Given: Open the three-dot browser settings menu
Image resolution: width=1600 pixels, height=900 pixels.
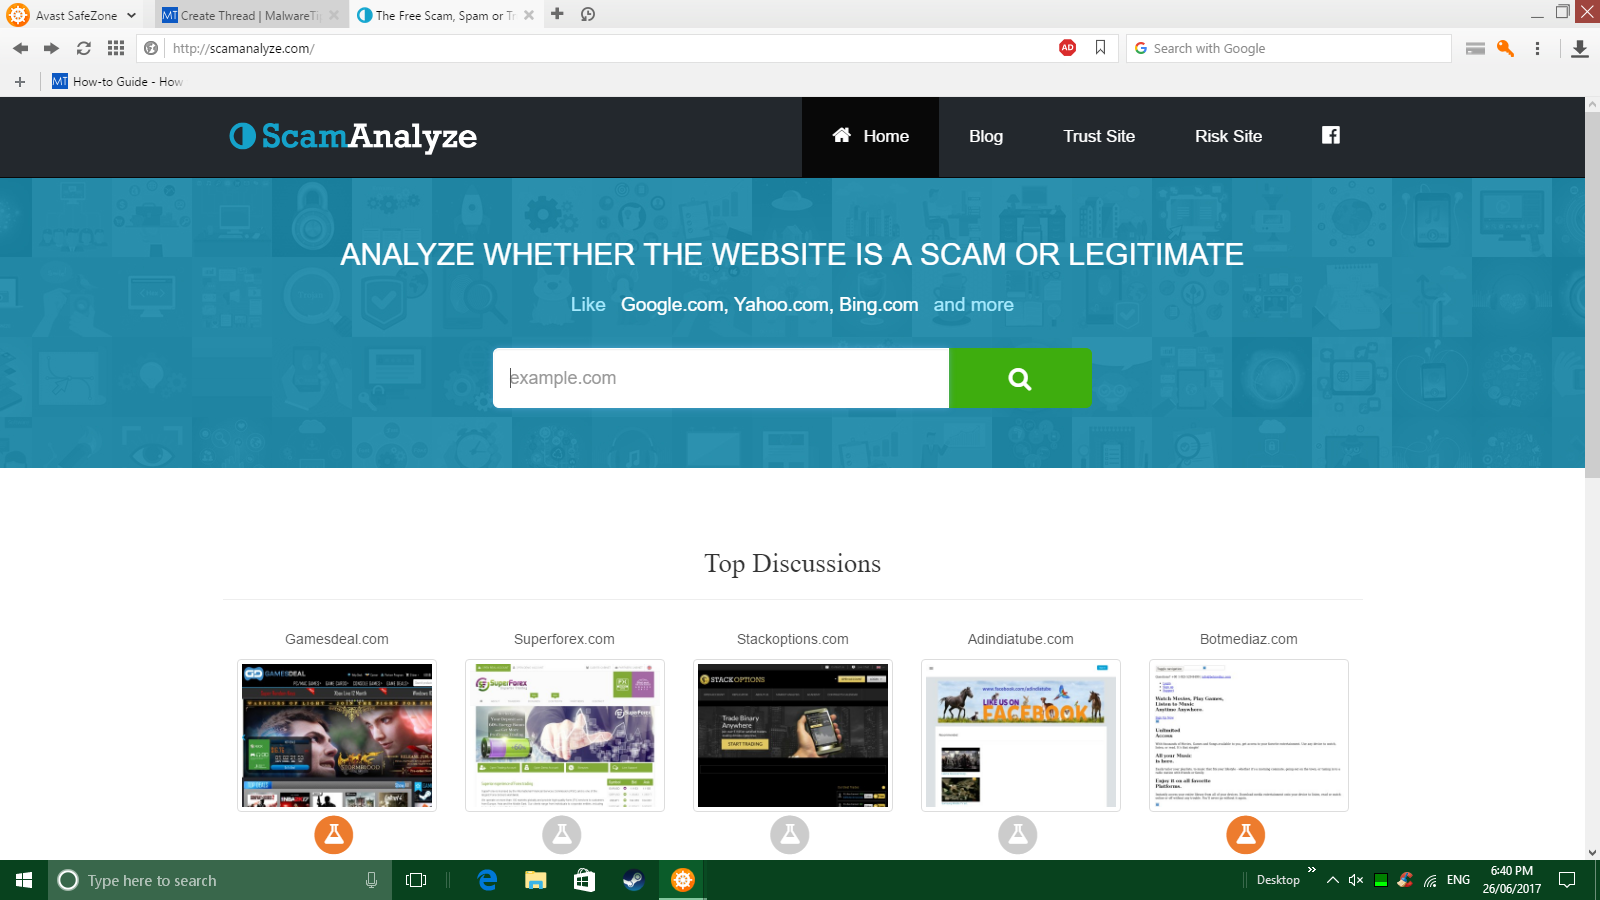Looking at the screenshot, I should click(1537, 48).
